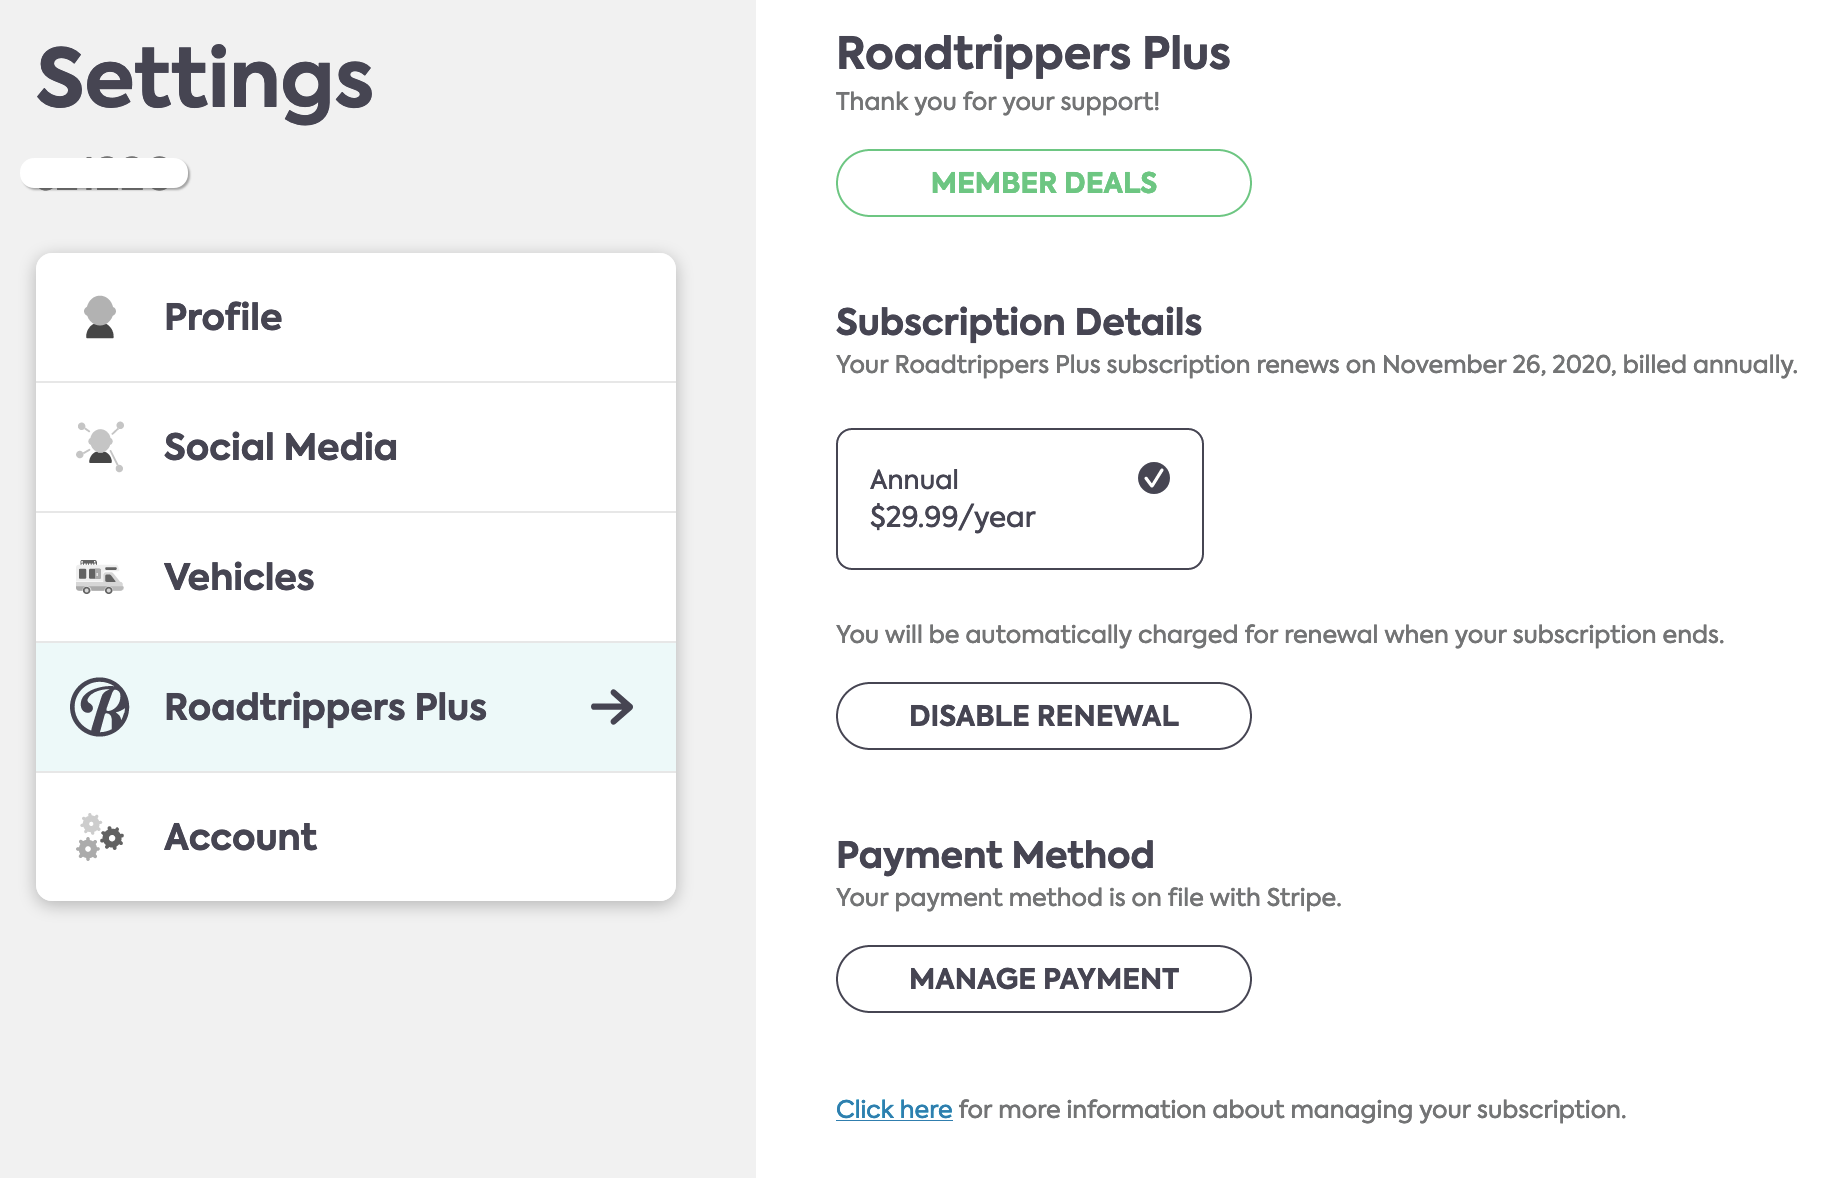Follow the 'Click here' subscription info link
The width and height of the screenshot is (1842, 1178).
click(x=894, y=1109)
